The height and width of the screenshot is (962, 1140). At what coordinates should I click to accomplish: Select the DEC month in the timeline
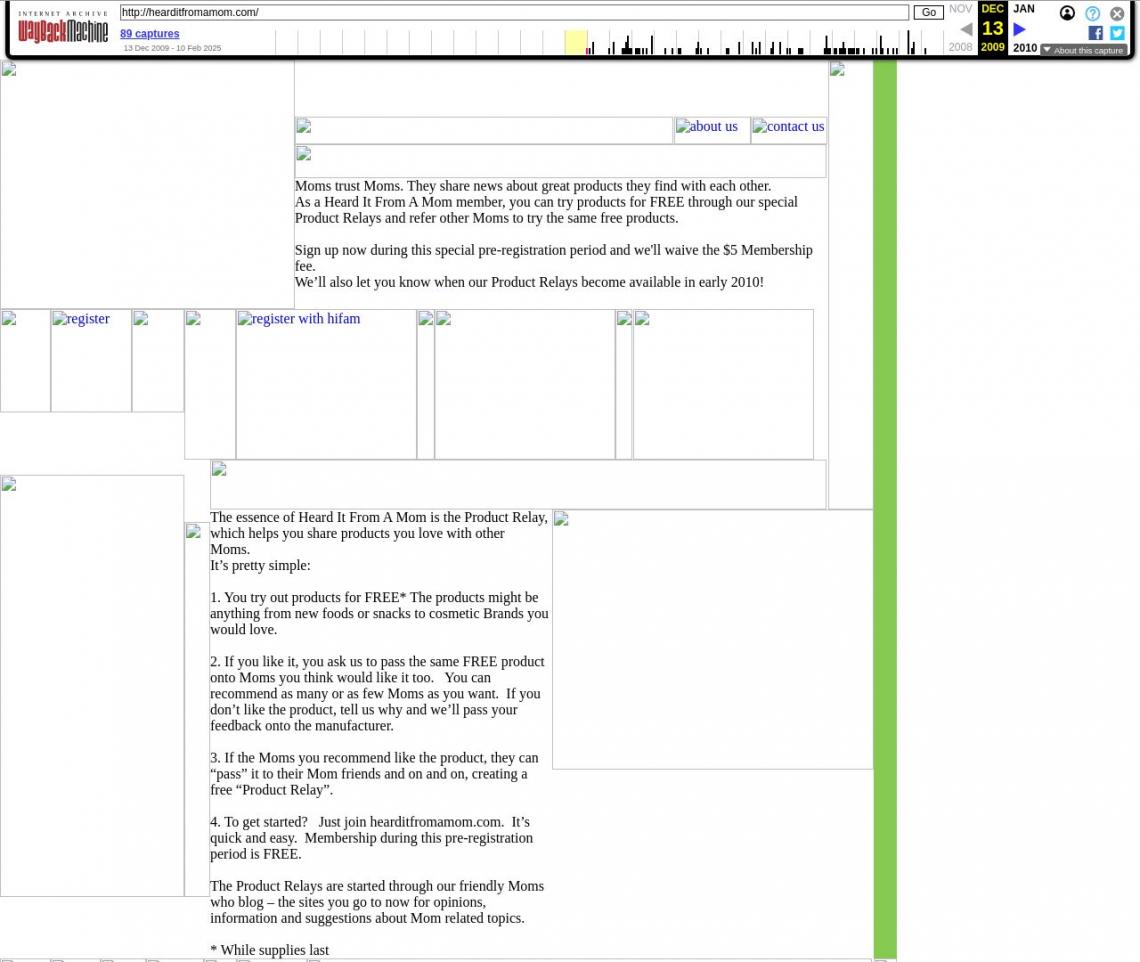tap(992, 9)
